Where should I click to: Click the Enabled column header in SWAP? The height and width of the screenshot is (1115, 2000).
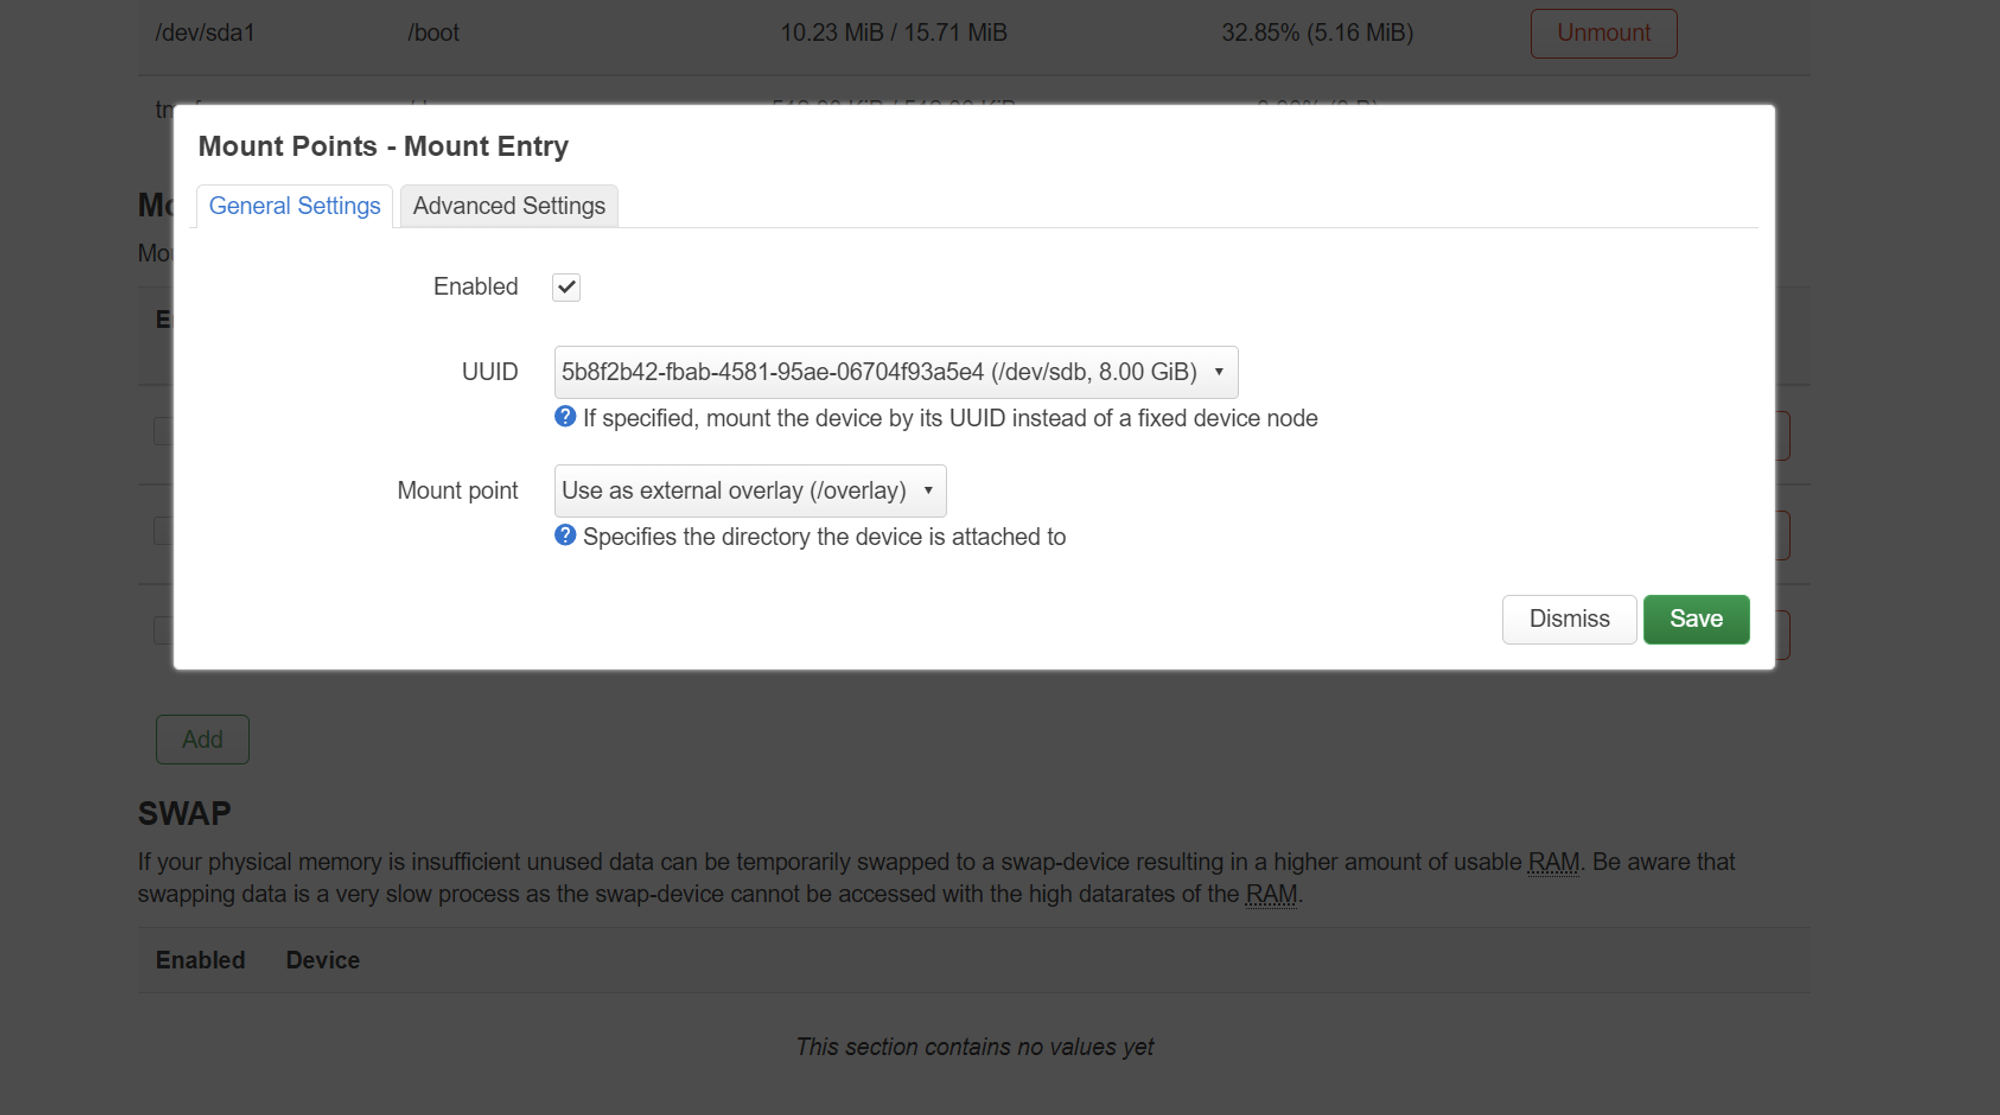pyautogui.click(x=200, y=960)
